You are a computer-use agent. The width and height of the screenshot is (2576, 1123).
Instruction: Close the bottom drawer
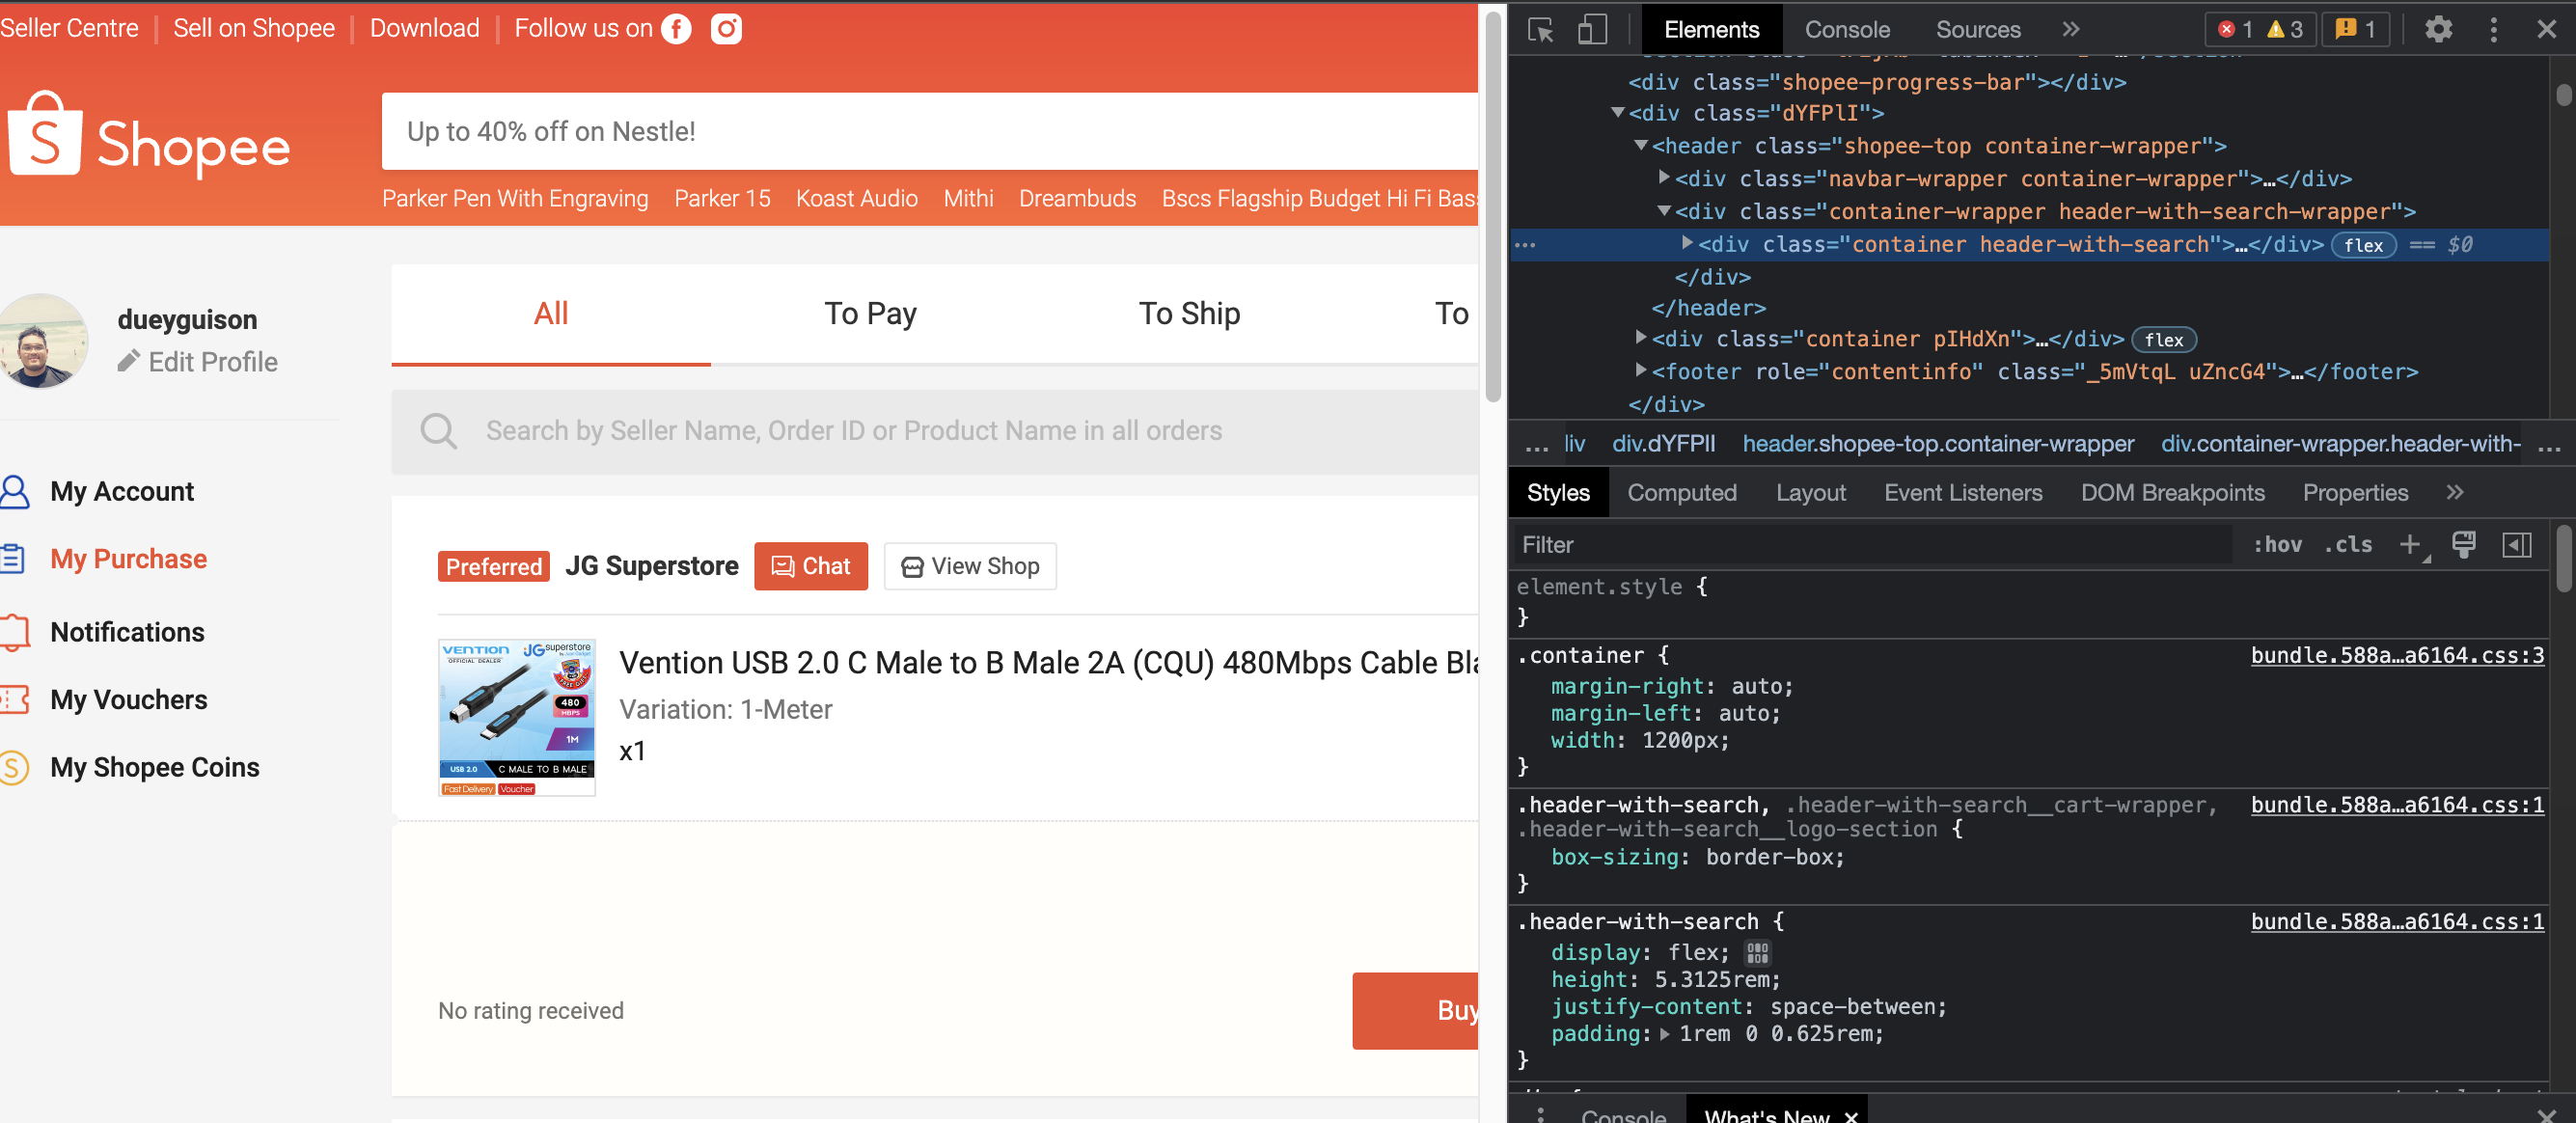[x=2547, y=1115]
